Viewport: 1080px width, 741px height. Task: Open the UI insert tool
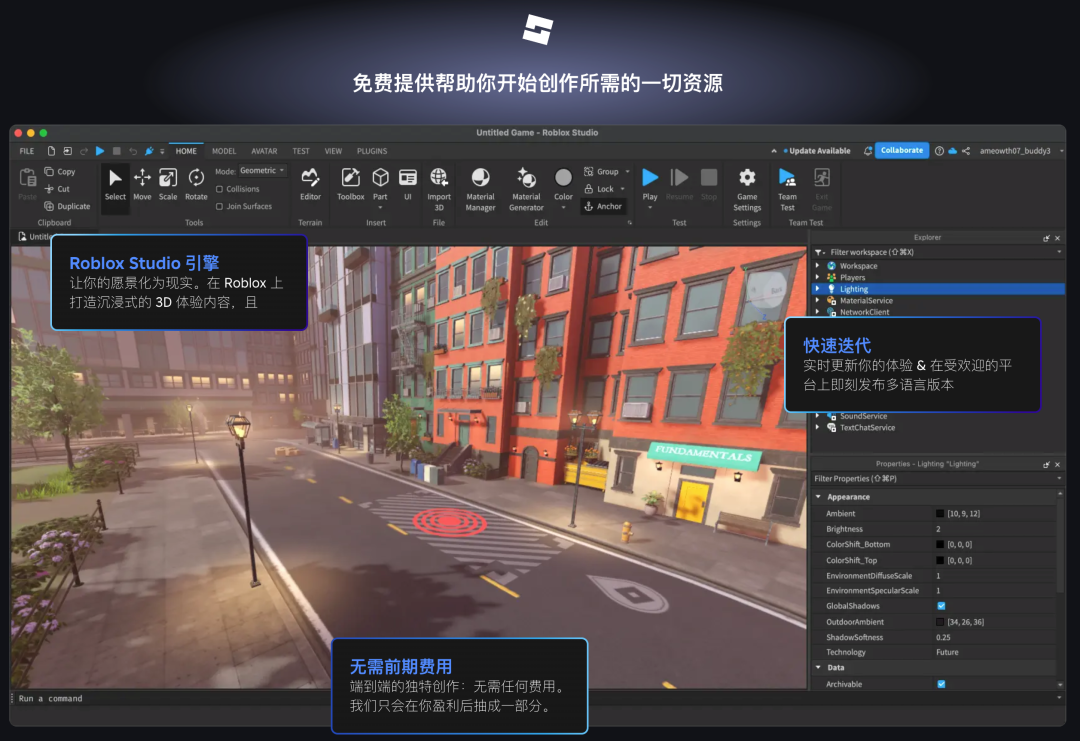click(408, 184)
